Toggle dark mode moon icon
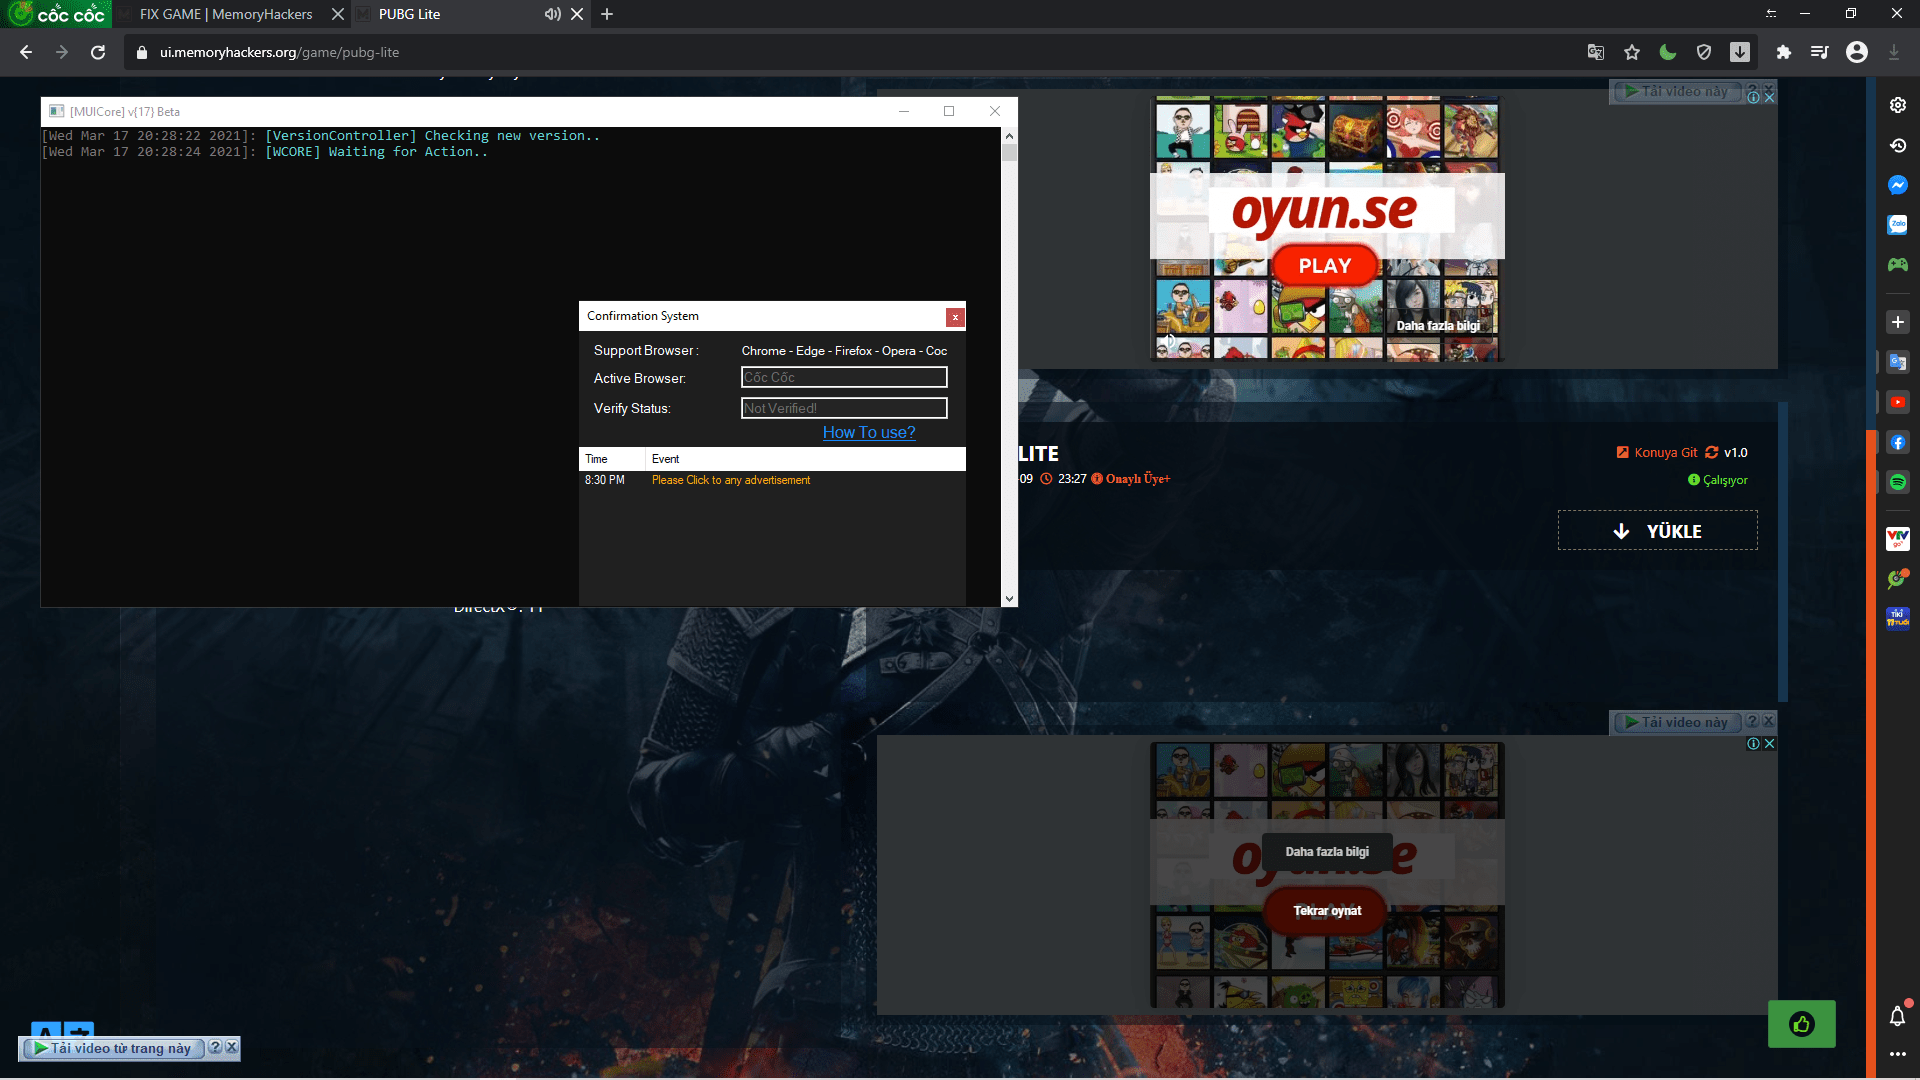The image size is (1920, 1080). coord(1668,52)
